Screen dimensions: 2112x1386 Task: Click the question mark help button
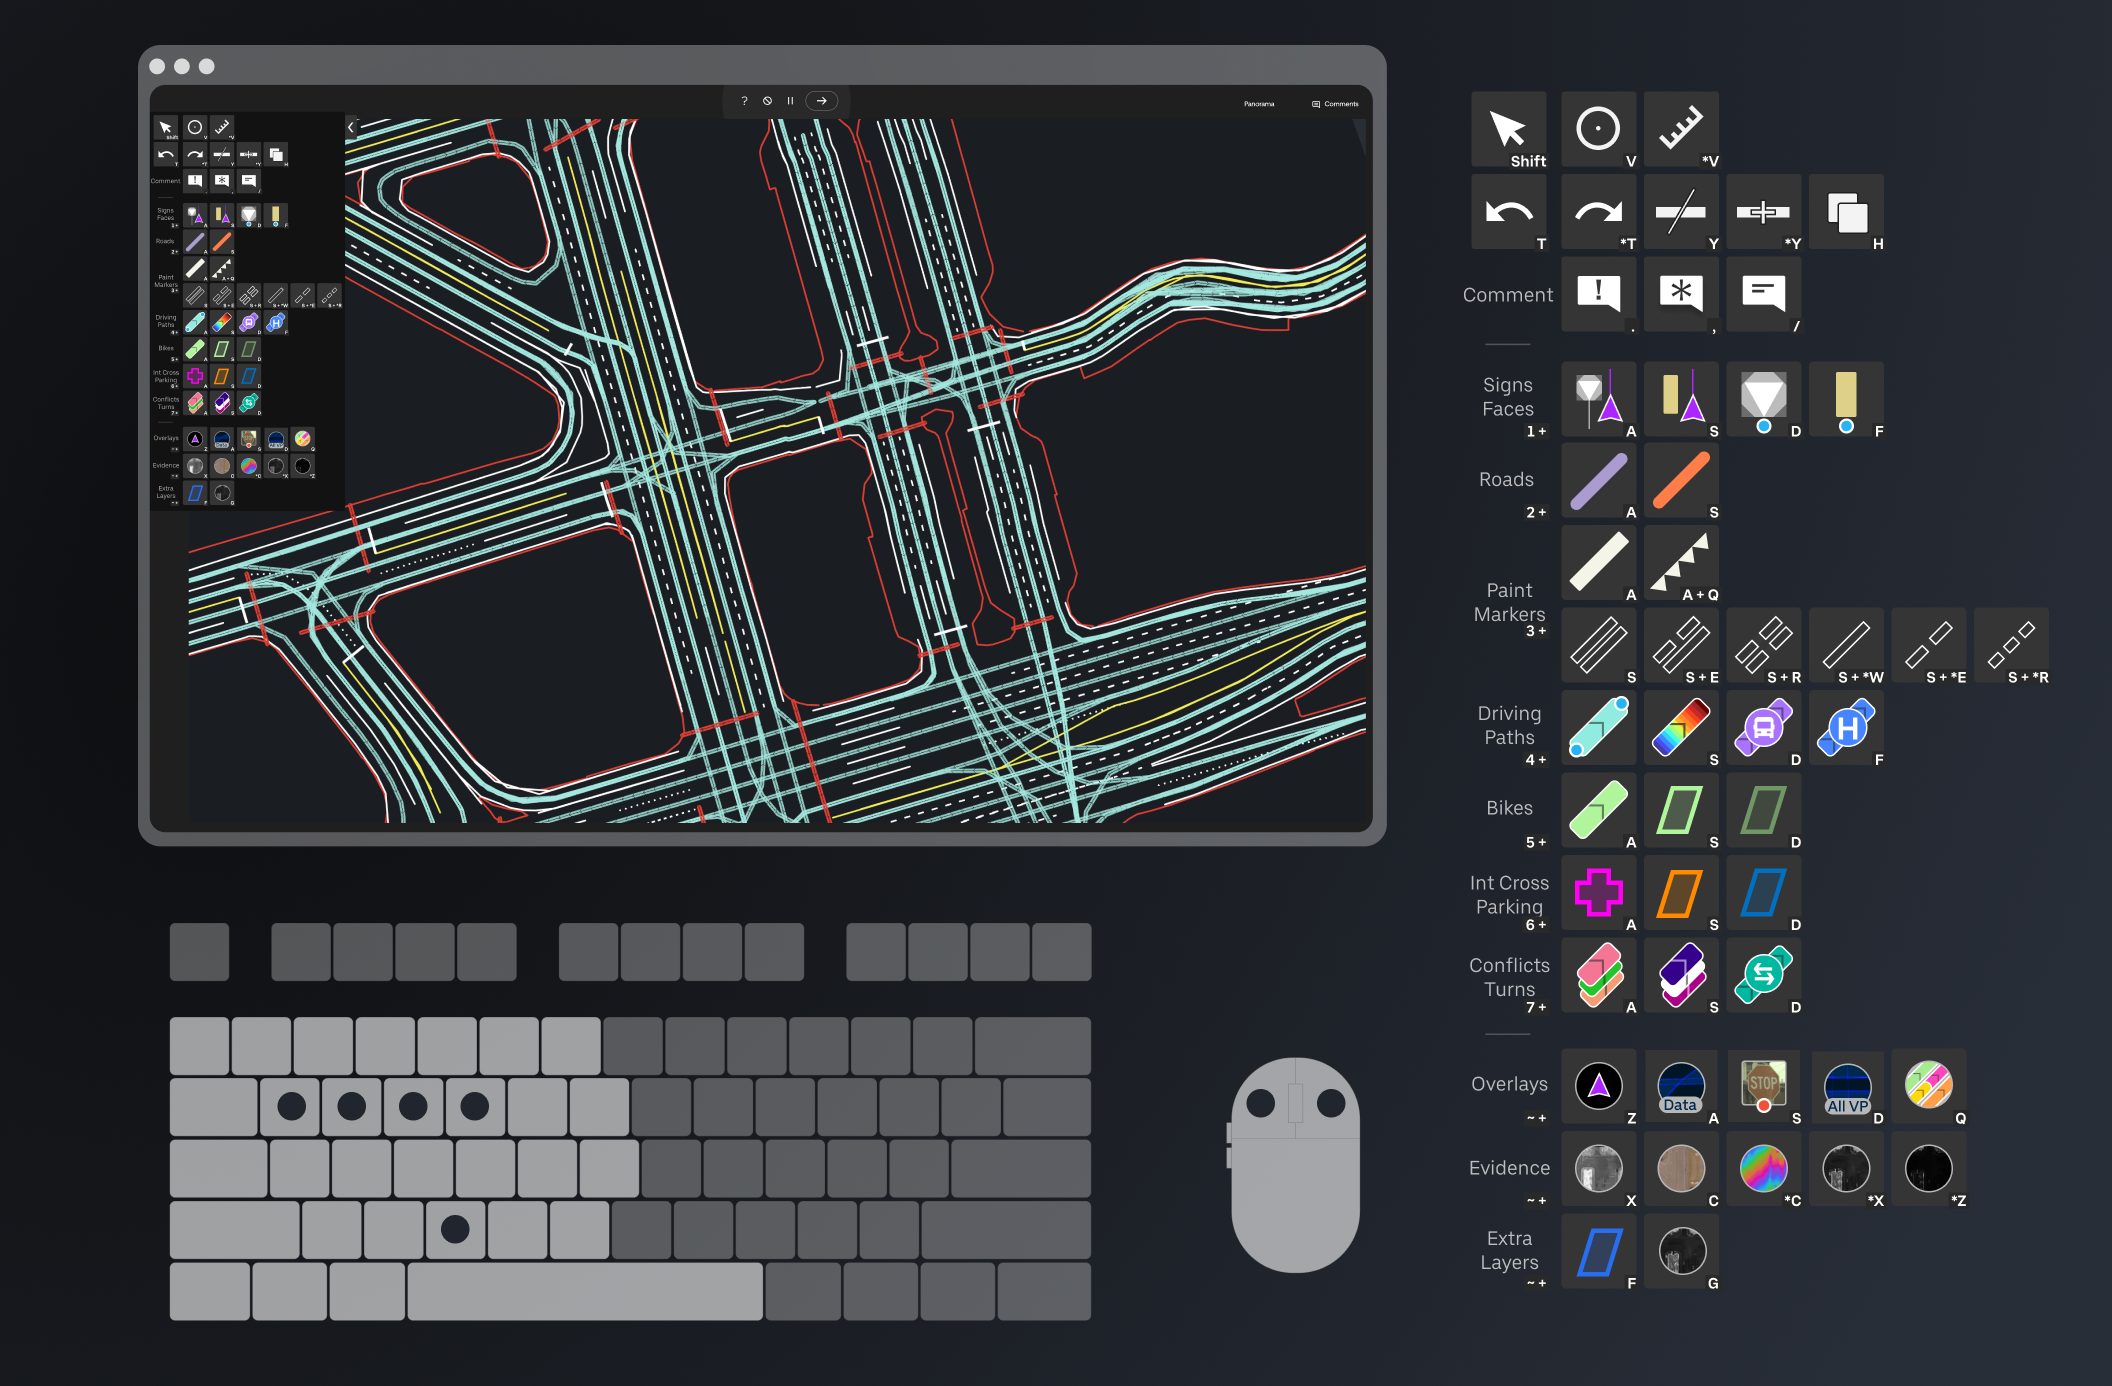click(x=744, y=101)
